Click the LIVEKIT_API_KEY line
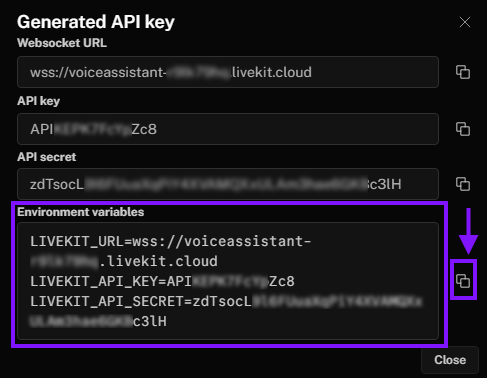 point(162,281)
